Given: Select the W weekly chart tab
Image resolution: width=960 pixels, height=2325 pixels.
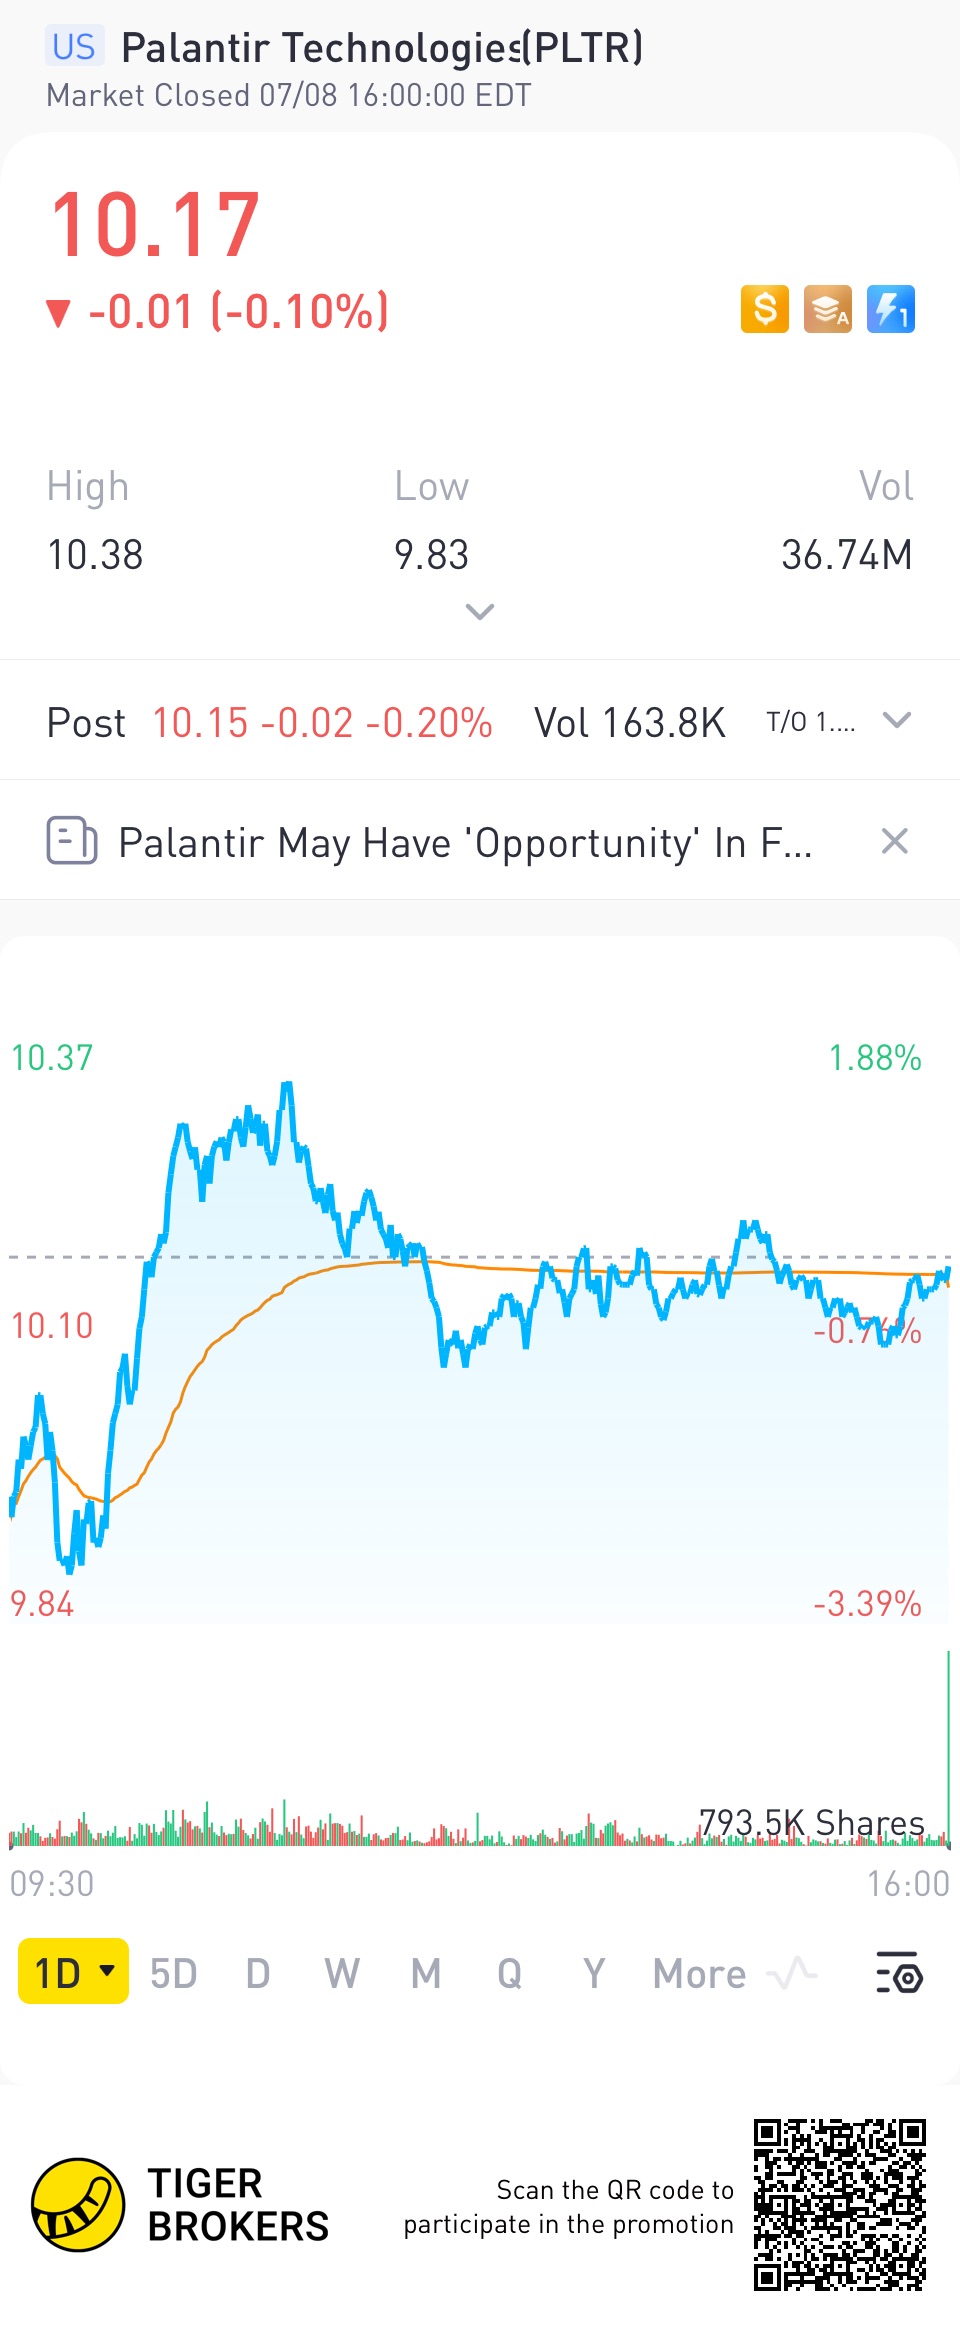Looking at the screenshot, I should tap(342, 1973).
